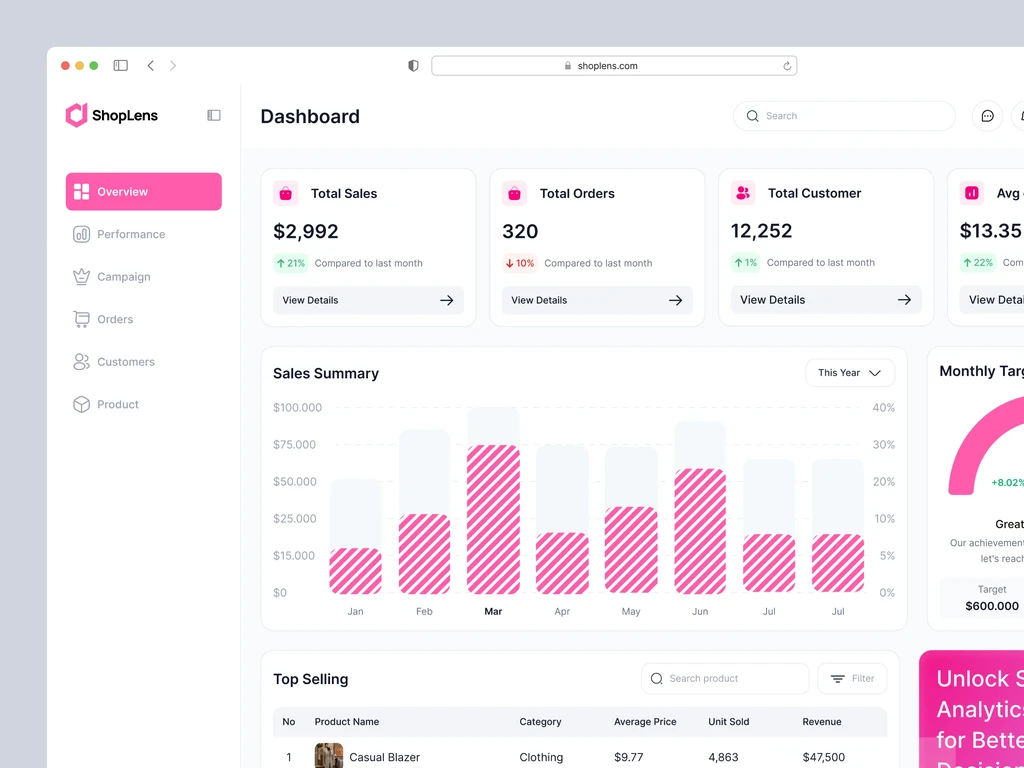Screen dimensions: 1024x768
Task: Click the ShopLens logo
Action: [112, 116]
